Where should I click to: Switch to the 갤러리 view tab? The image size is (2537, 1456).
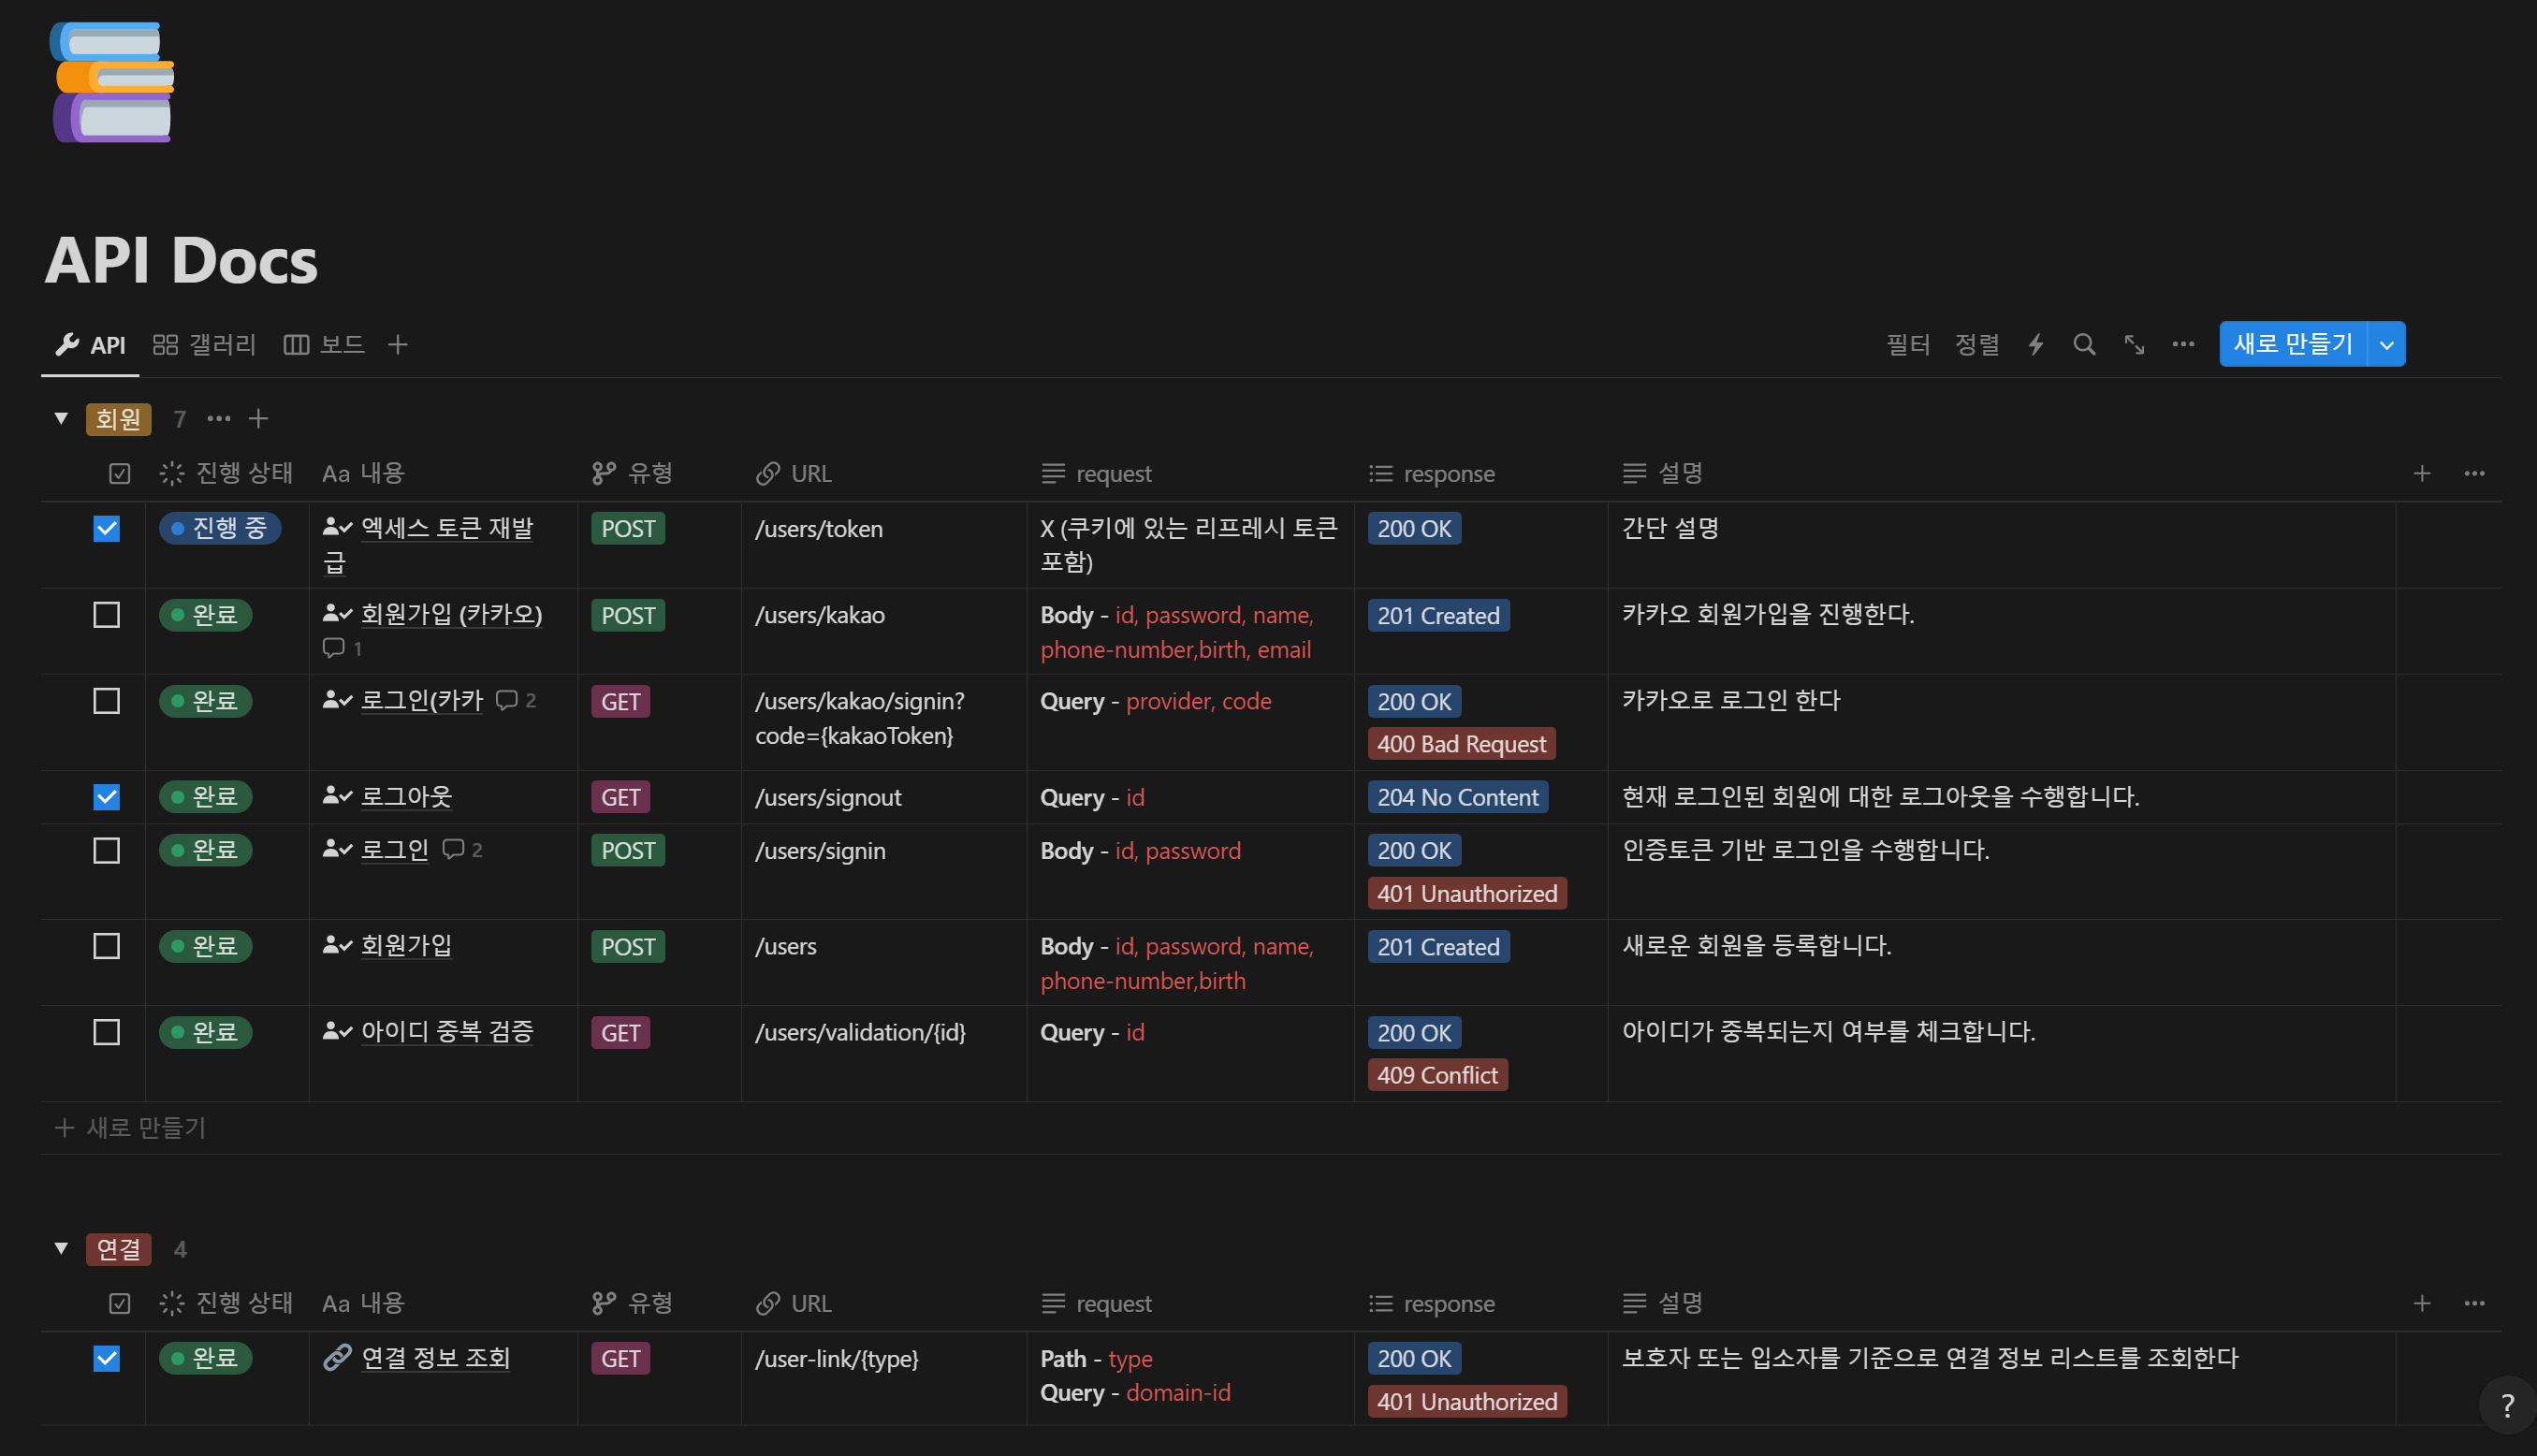click(205, 345)
